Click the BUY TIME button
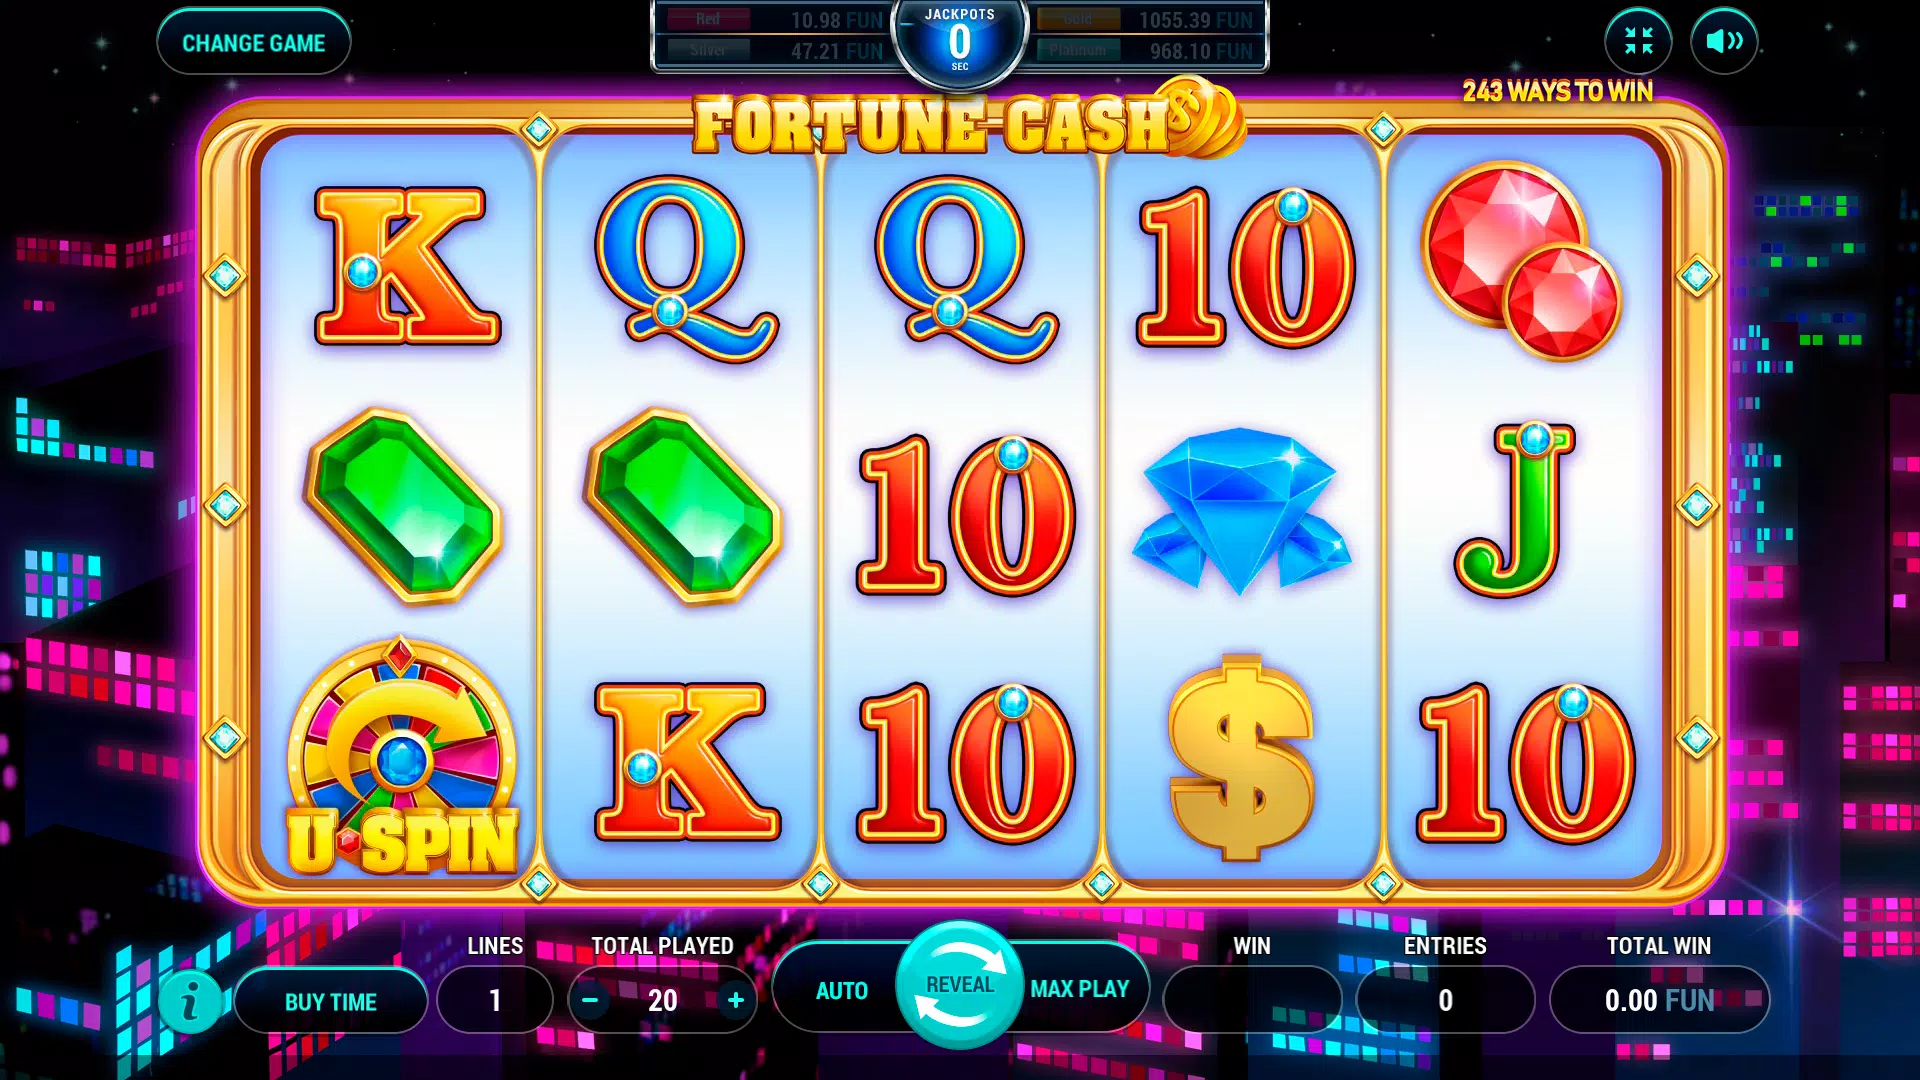The width and height of the screenshot is (1920, 1080). [x=331, y=1001]
